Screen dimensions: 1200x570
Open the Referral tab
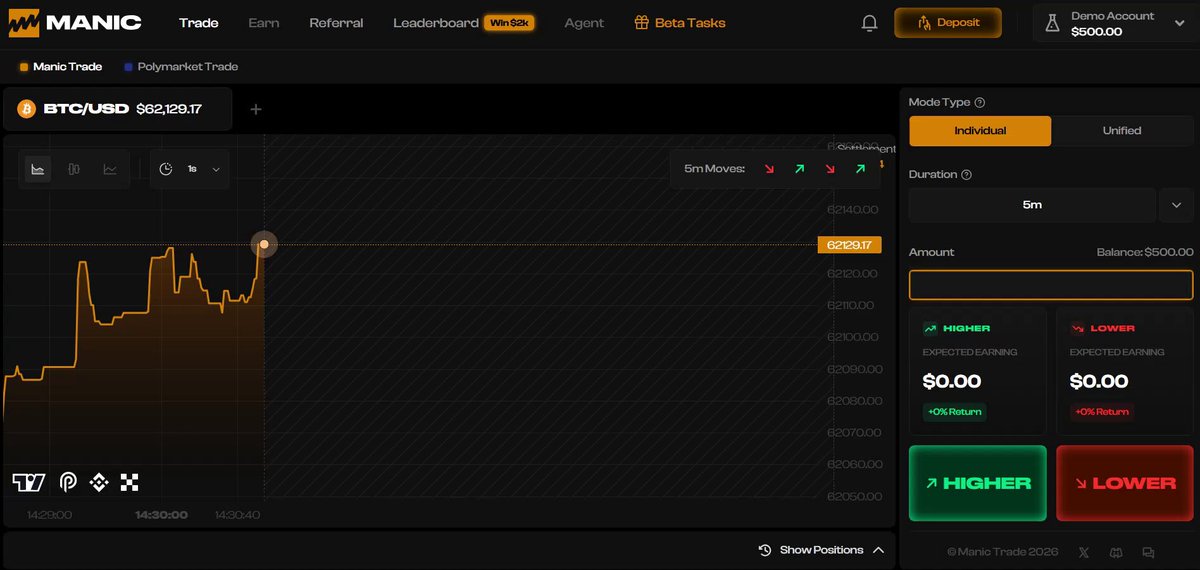pos(336,23)
